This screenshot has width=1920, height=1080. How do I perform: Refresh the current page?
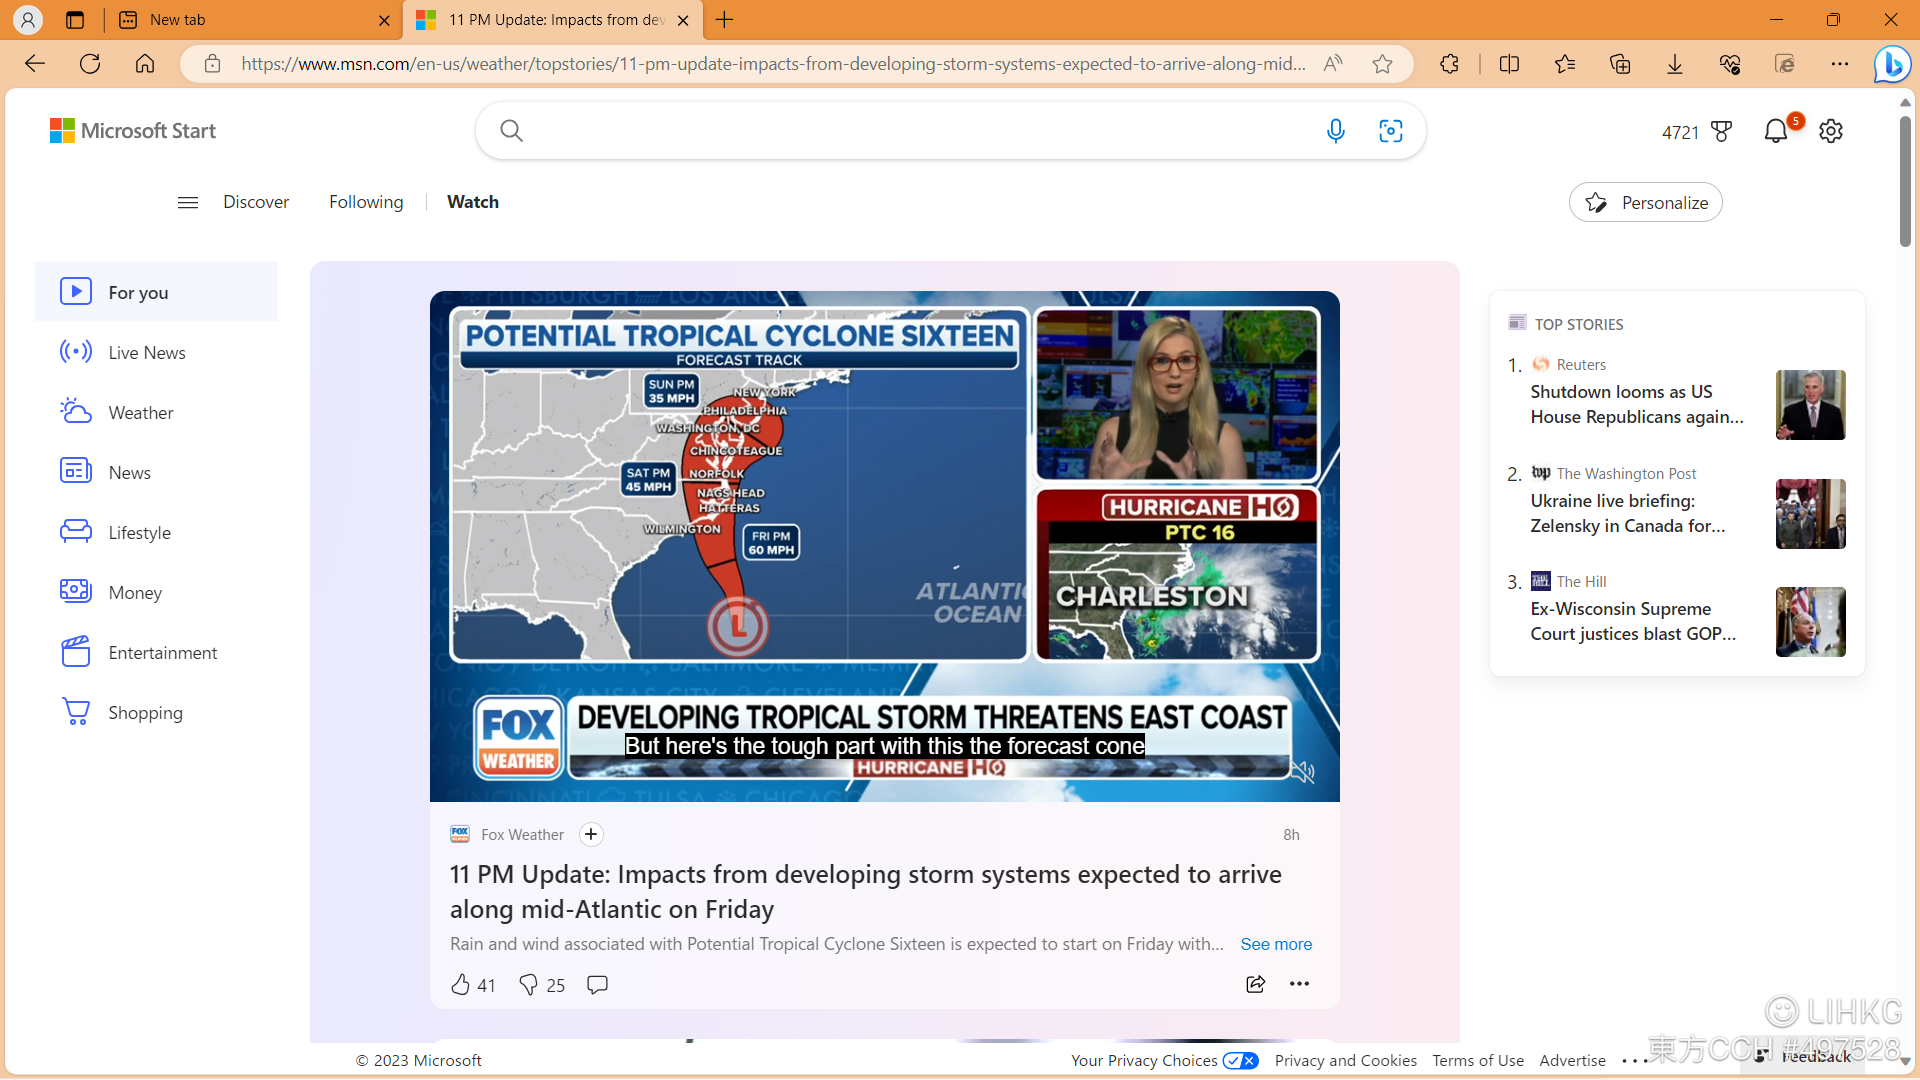tap(90, 64)
